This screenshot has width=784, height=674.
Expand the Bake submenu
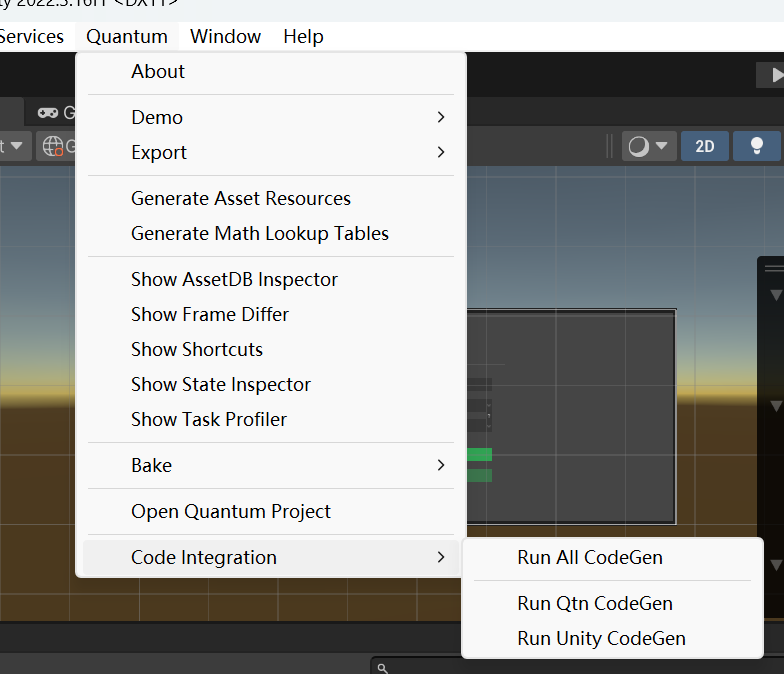click(270, 466)
